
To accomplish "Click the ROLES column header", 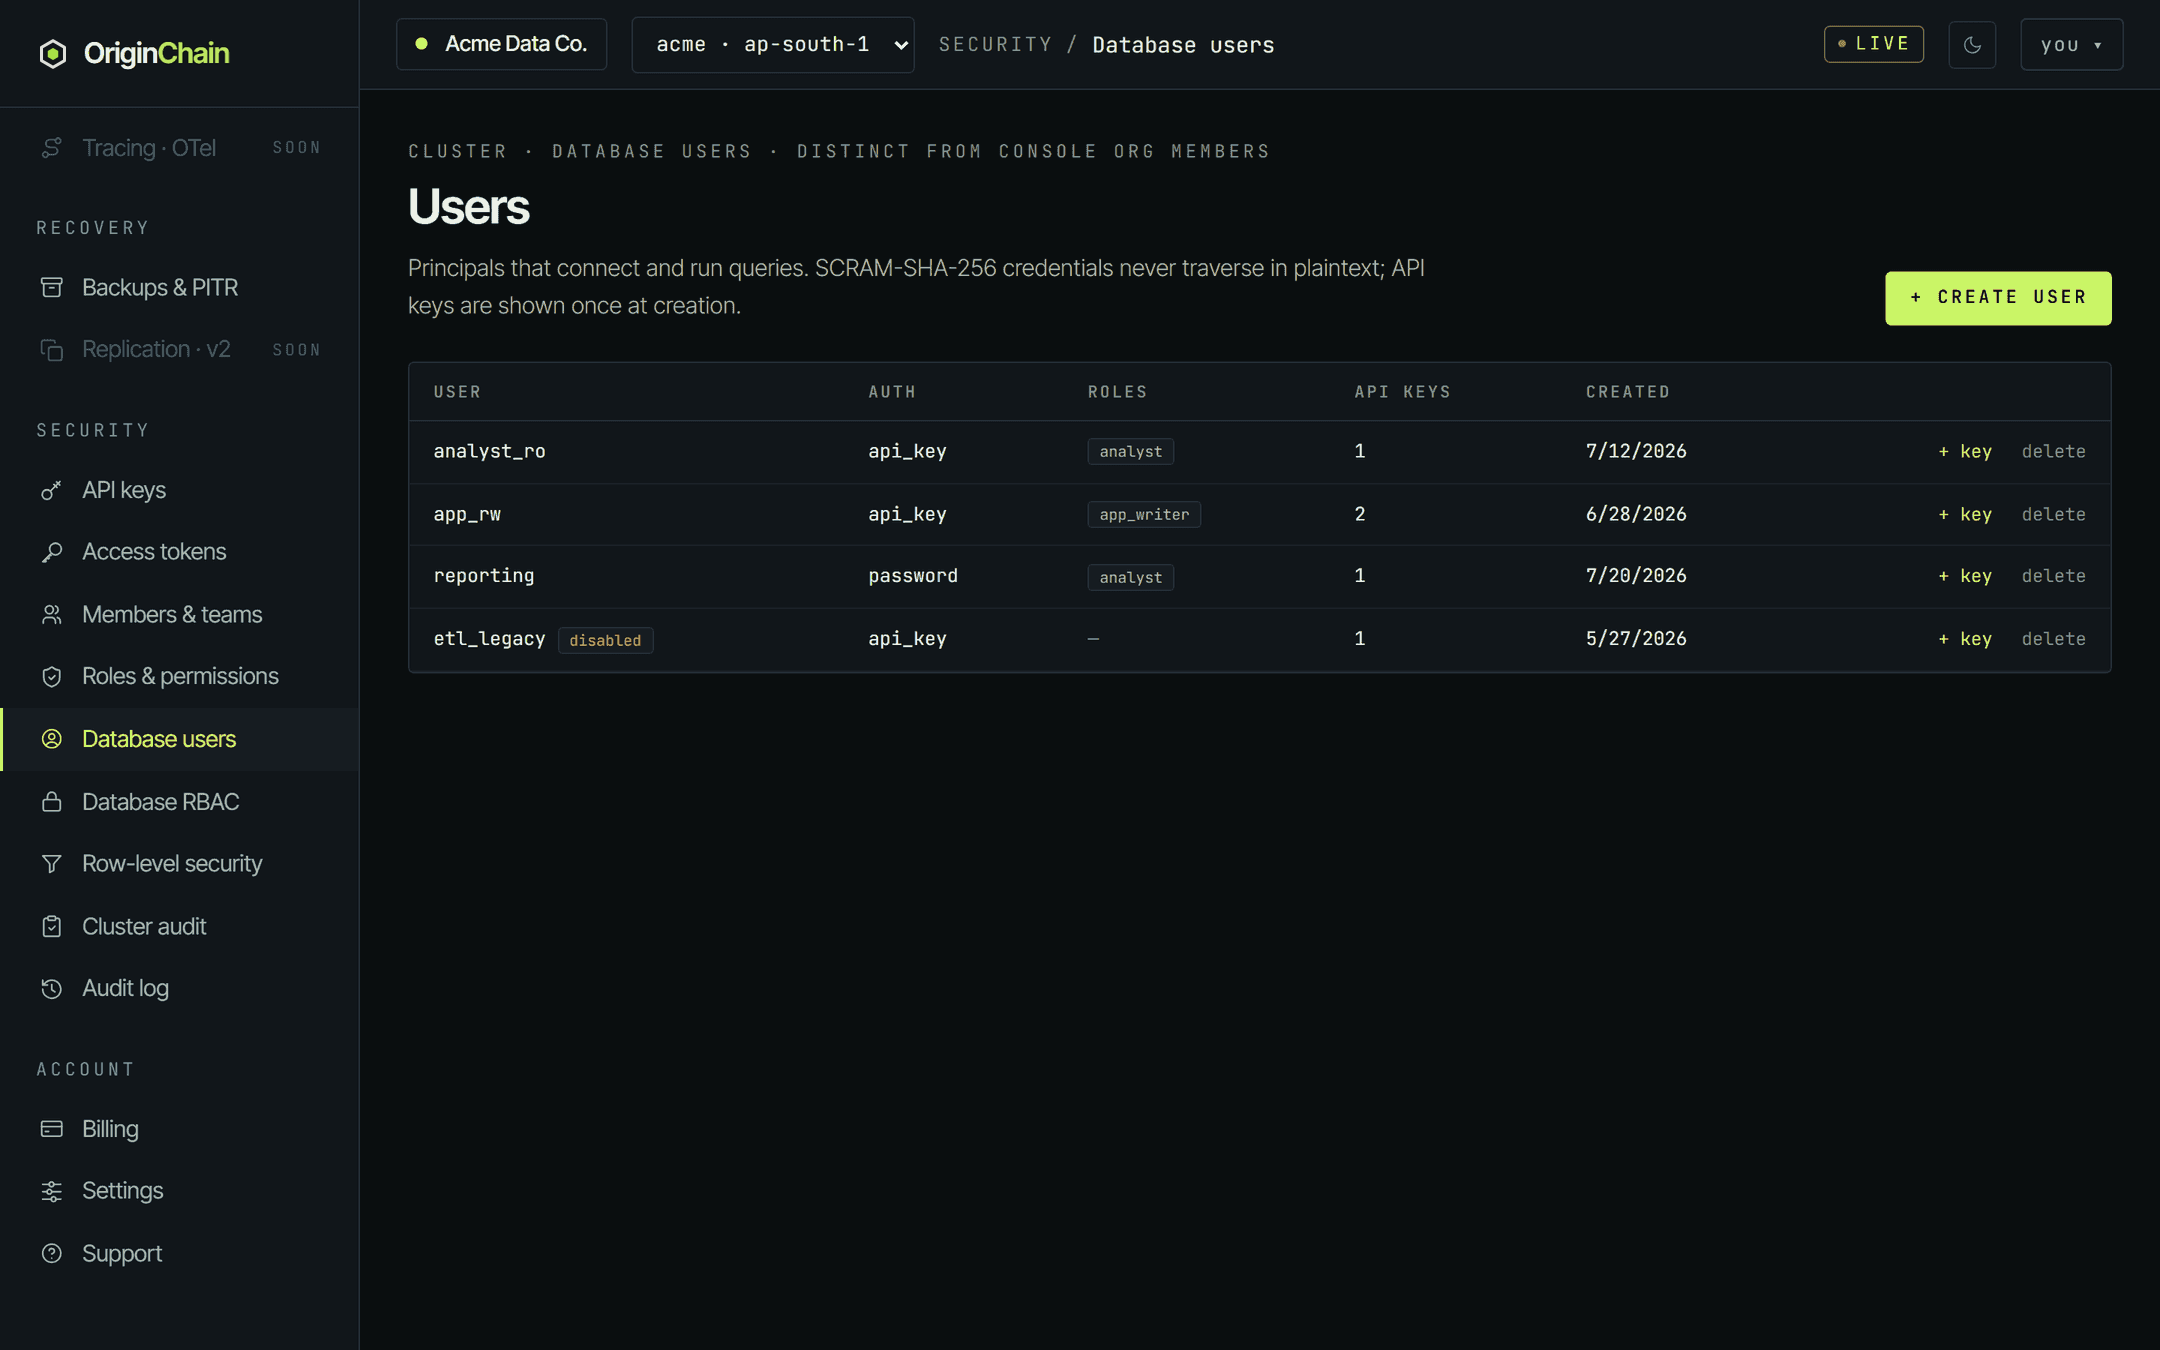I will click(1118, 392).
